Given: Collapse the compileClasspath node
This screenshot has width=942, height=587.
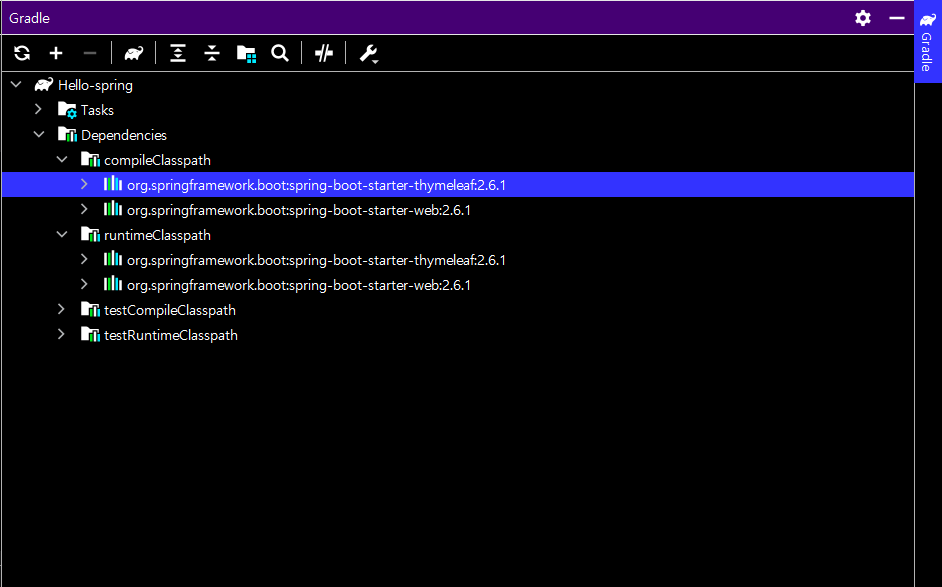Looking at the screenshot, I should [62, 160].
